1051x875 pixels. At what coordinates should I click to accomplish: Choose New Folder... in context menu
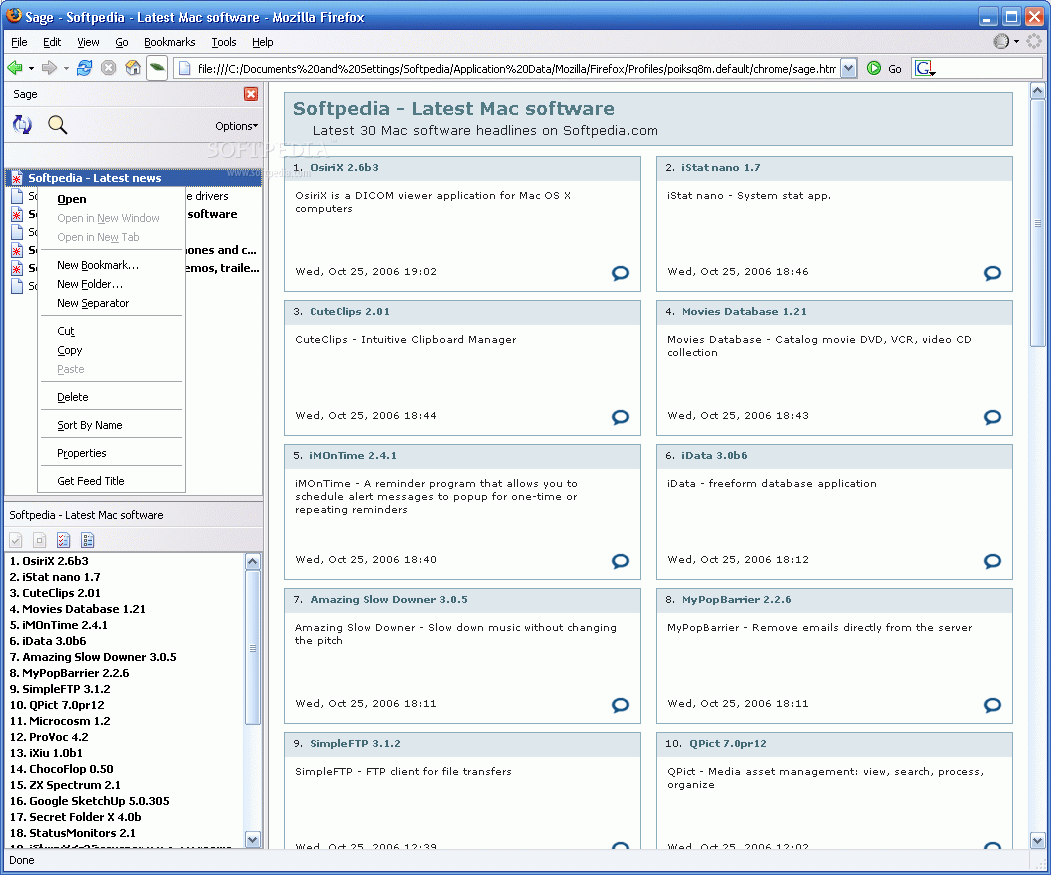tap(111, 284)
